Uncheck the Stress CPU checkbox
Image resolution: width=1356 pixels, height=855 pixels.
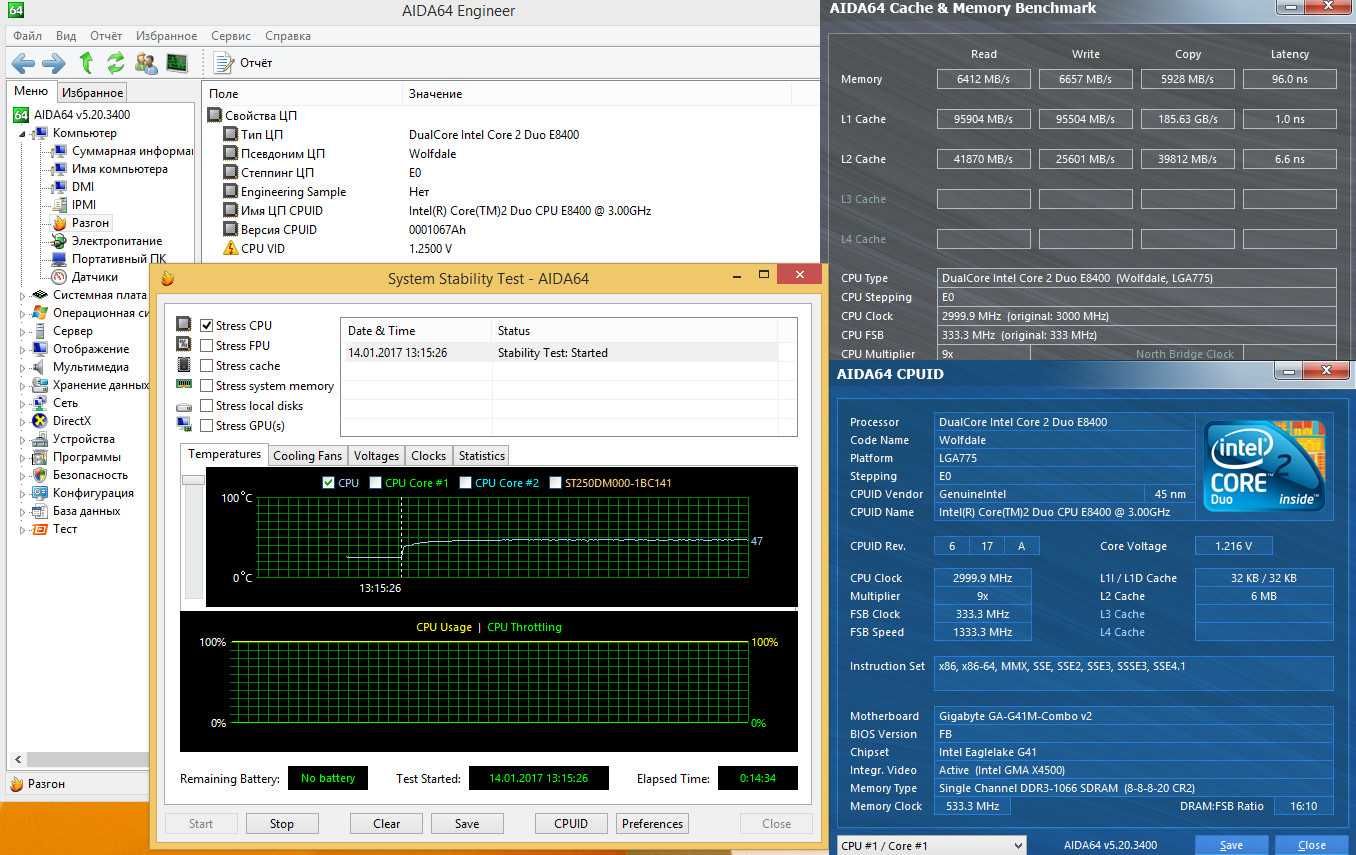[207, 325]
